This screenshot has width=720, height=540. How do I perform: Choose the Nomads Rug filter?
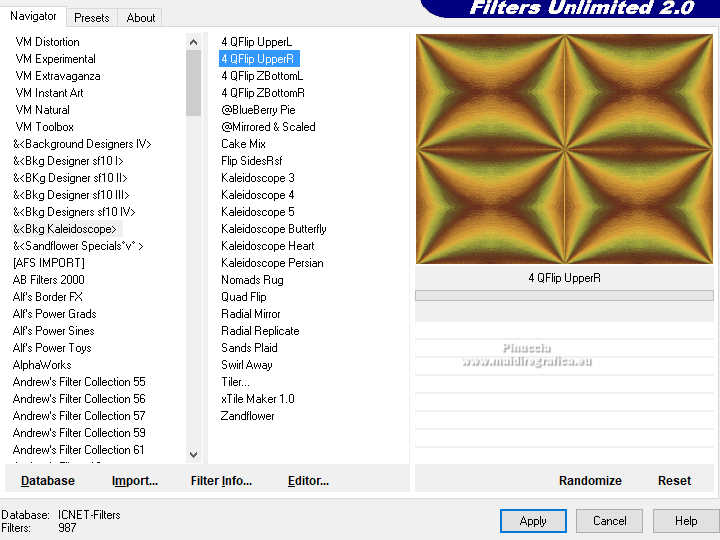(252, 280)
